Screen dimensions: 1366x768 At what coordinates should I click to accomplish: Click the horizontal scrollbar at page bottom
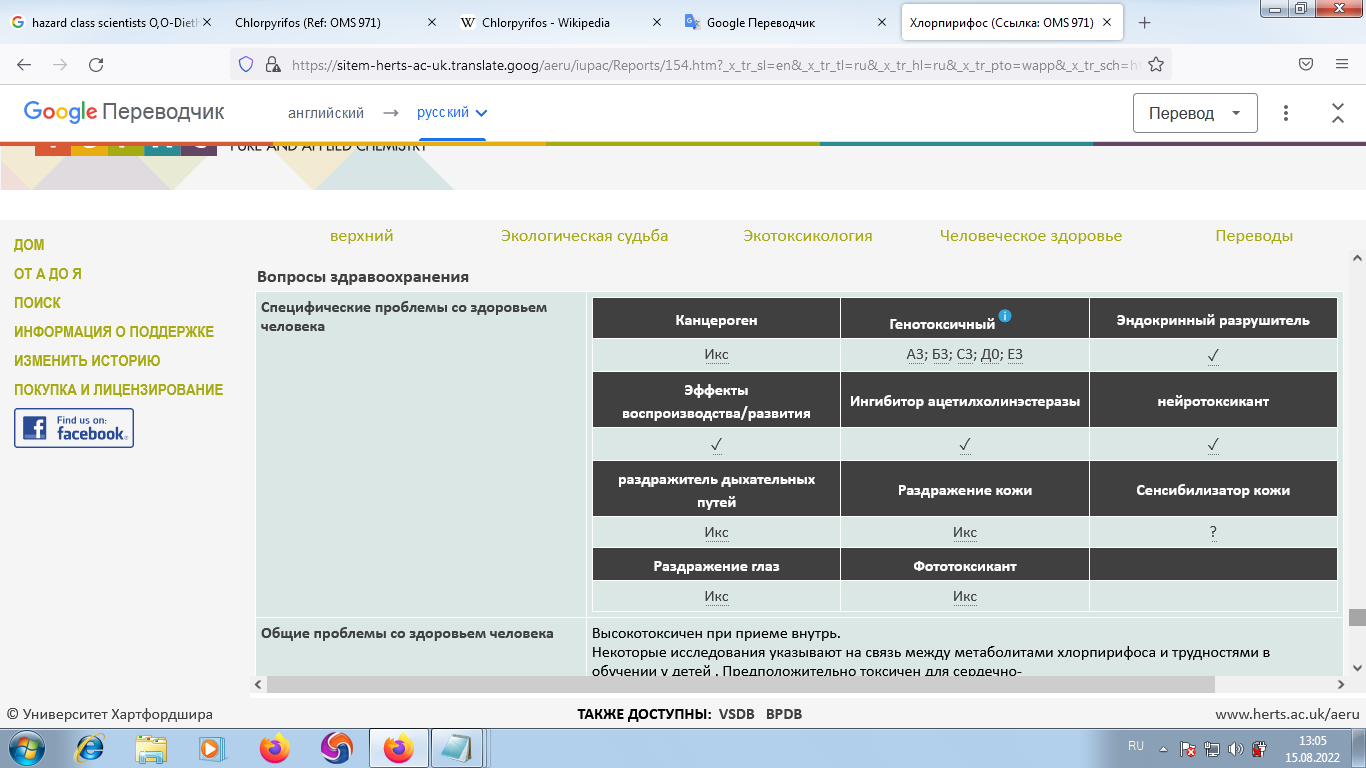[740, 685]
